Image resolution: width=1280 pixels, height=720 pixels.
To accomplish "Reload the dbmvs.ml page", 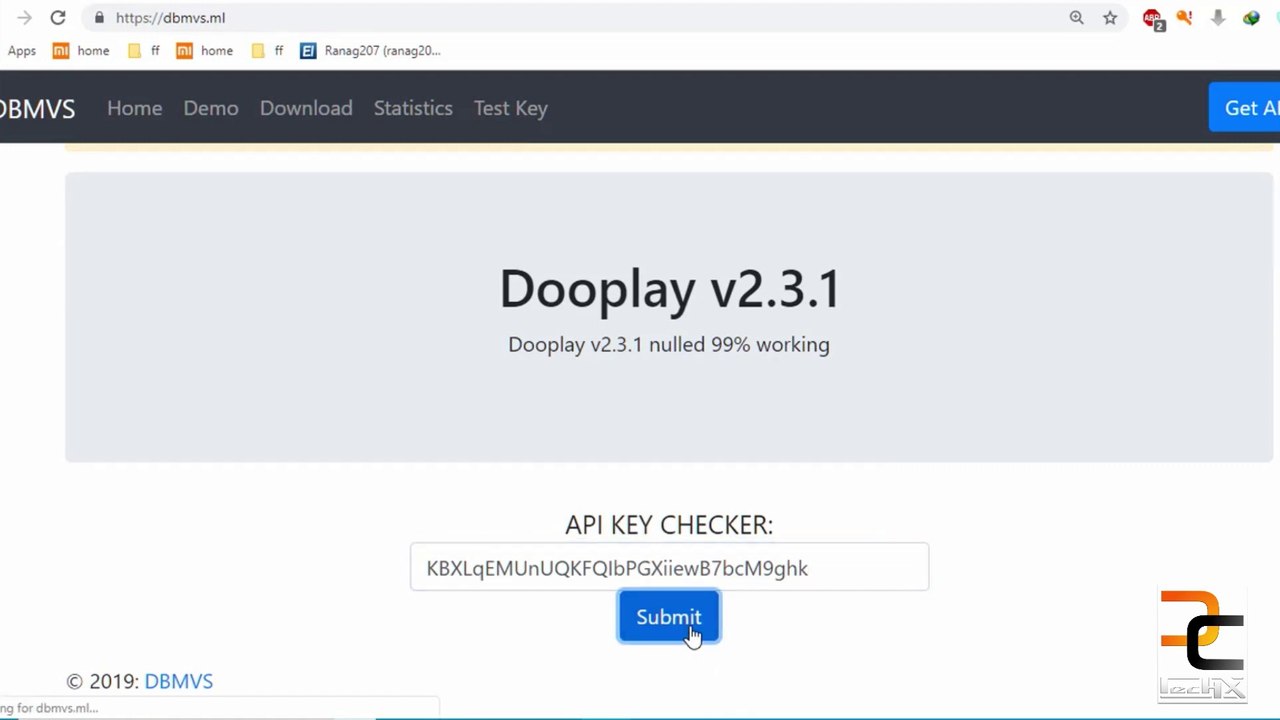I will tap(58, 18).
